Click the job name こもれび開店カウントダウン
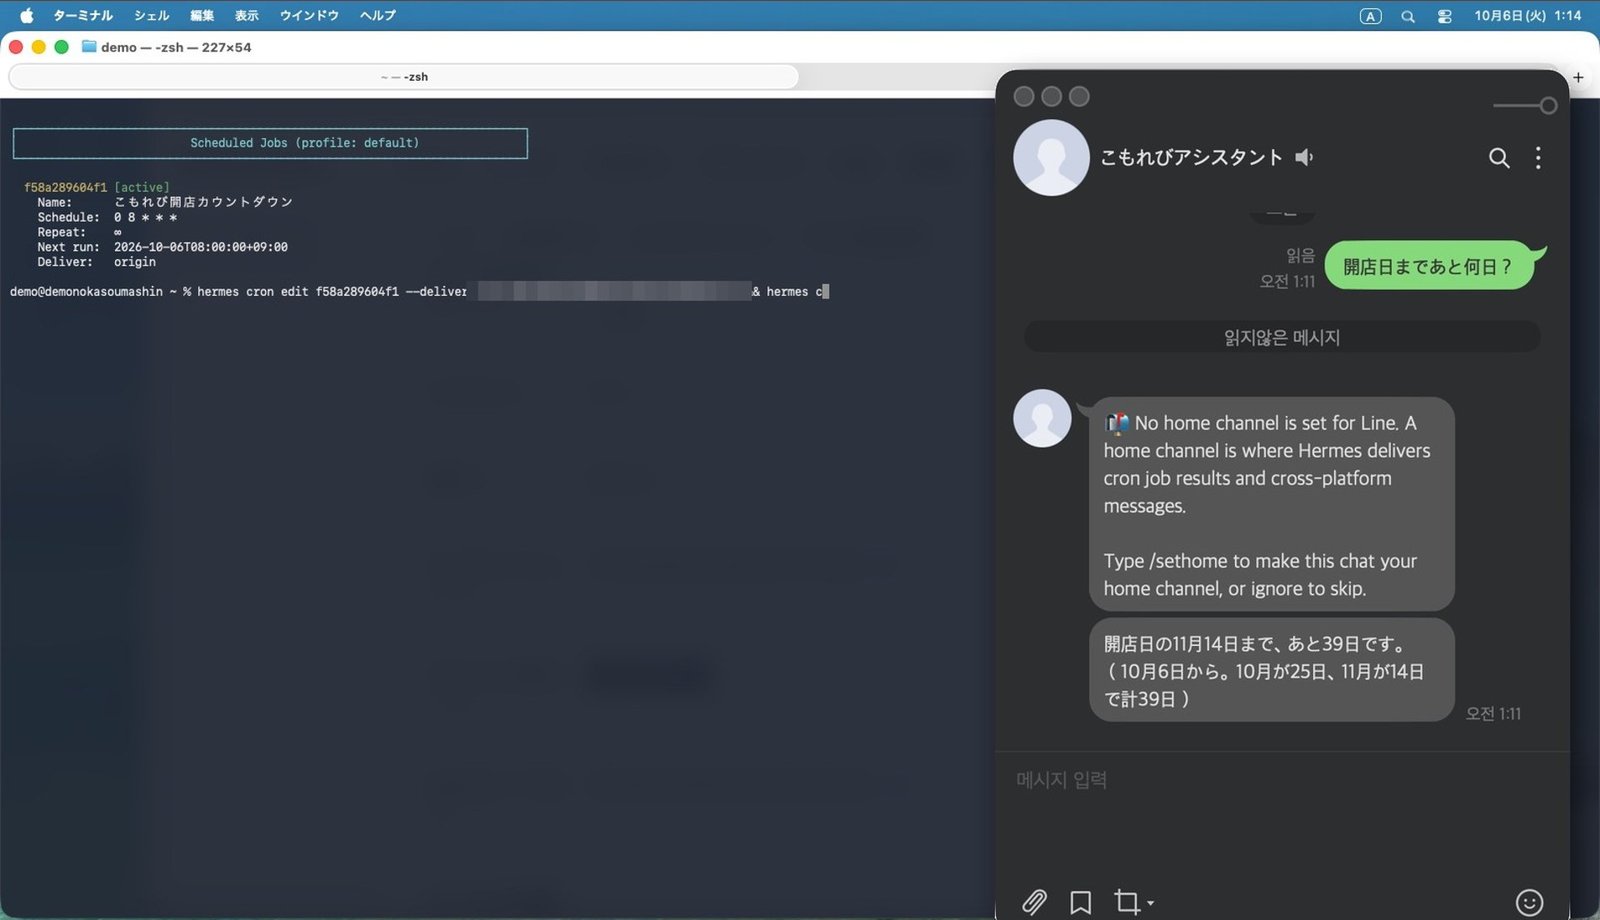 pyautogui.click(x=203, y=202)
